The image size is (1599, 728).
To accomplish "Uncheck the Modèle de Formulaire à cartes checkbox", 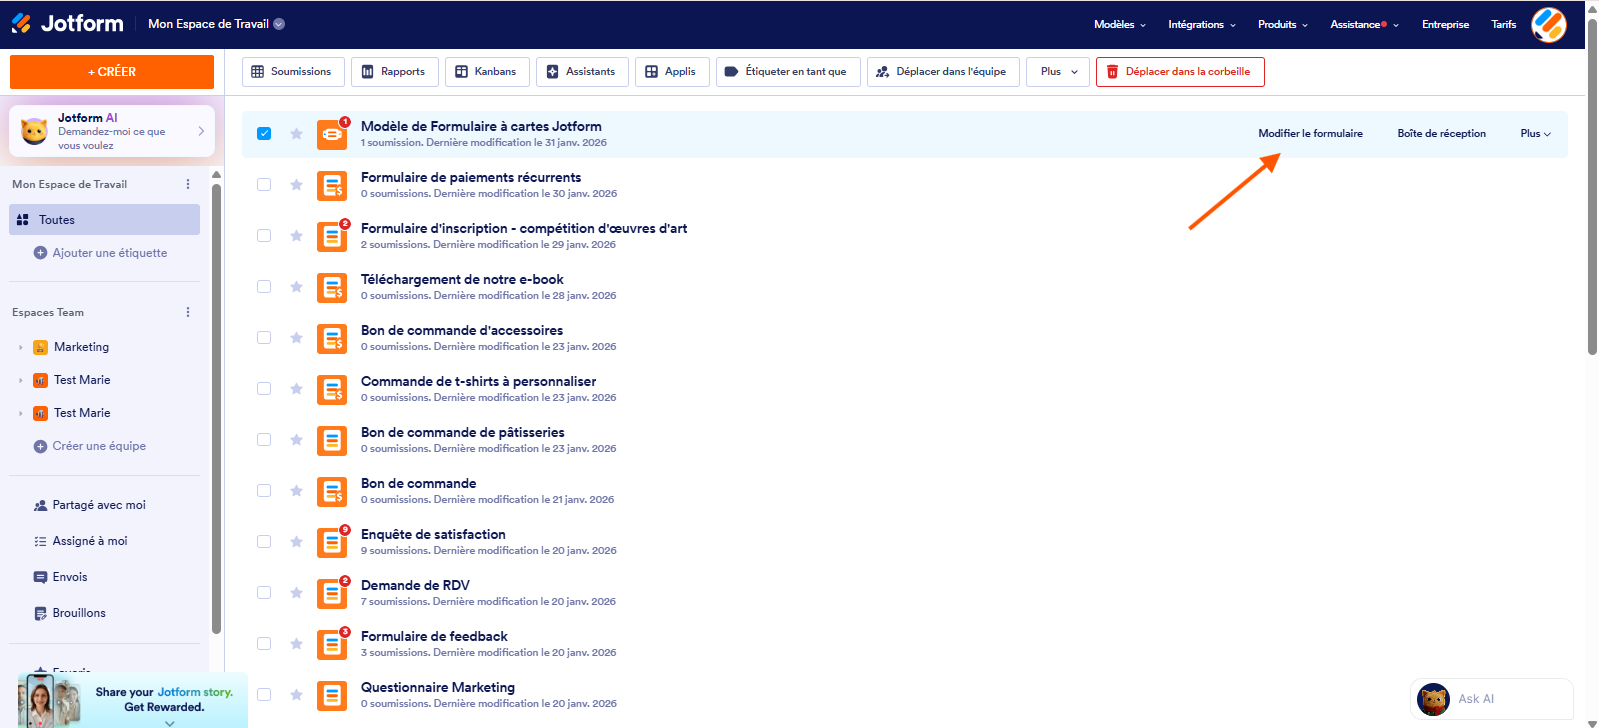I will (264, 133).
